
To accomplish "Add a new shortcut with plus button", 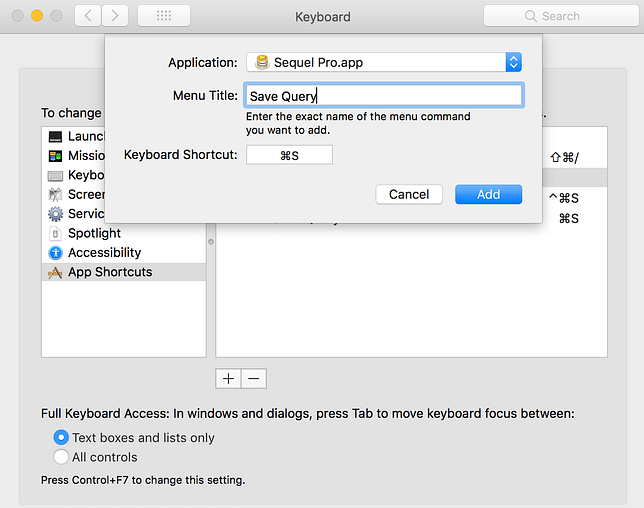I will point(228,378).
